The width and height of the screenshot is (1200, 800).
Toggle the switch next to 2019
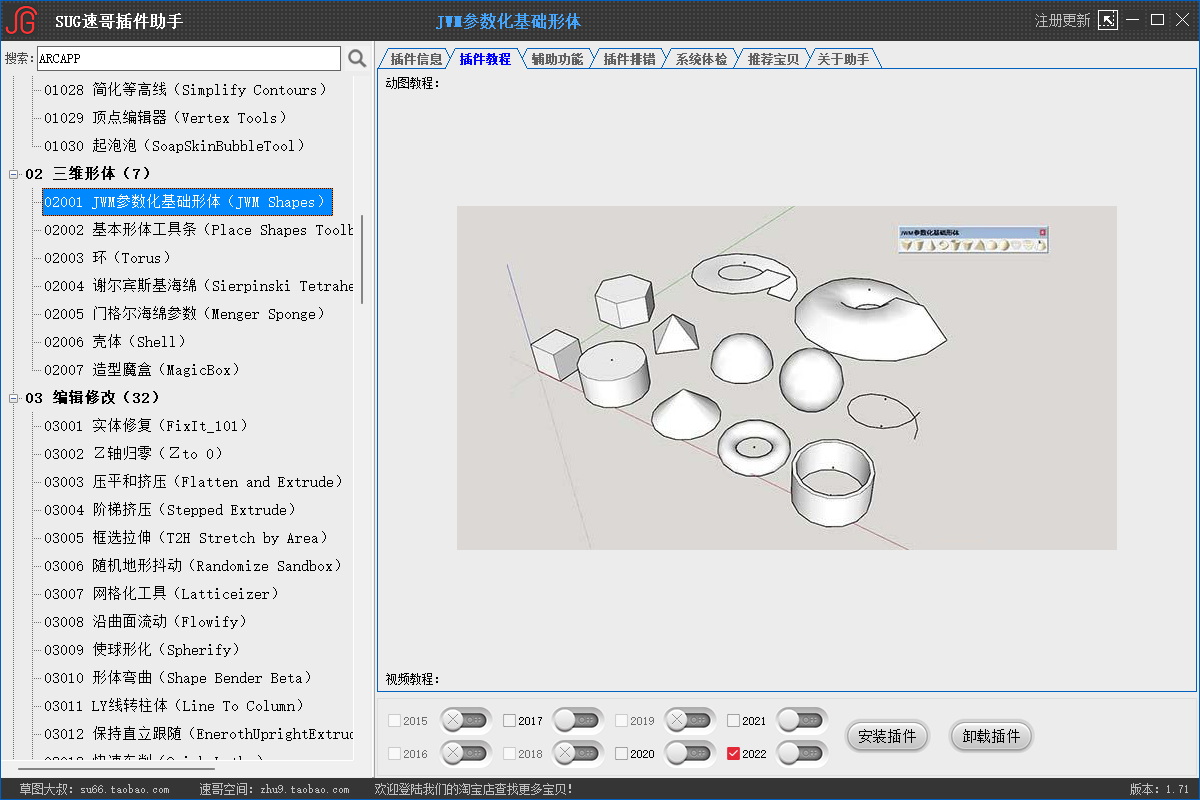click(690, 720)
